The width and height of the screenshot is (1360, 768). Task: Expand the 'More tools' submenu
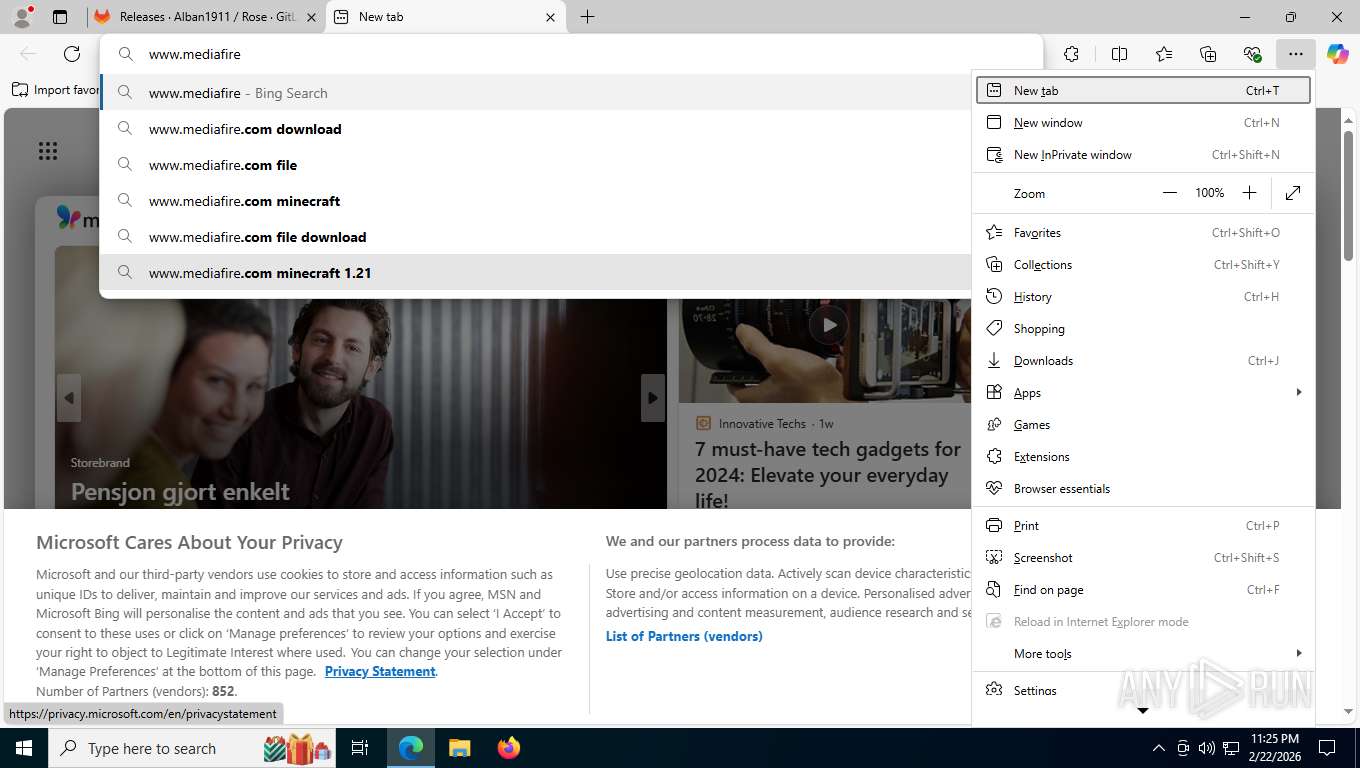[1143, 653]
